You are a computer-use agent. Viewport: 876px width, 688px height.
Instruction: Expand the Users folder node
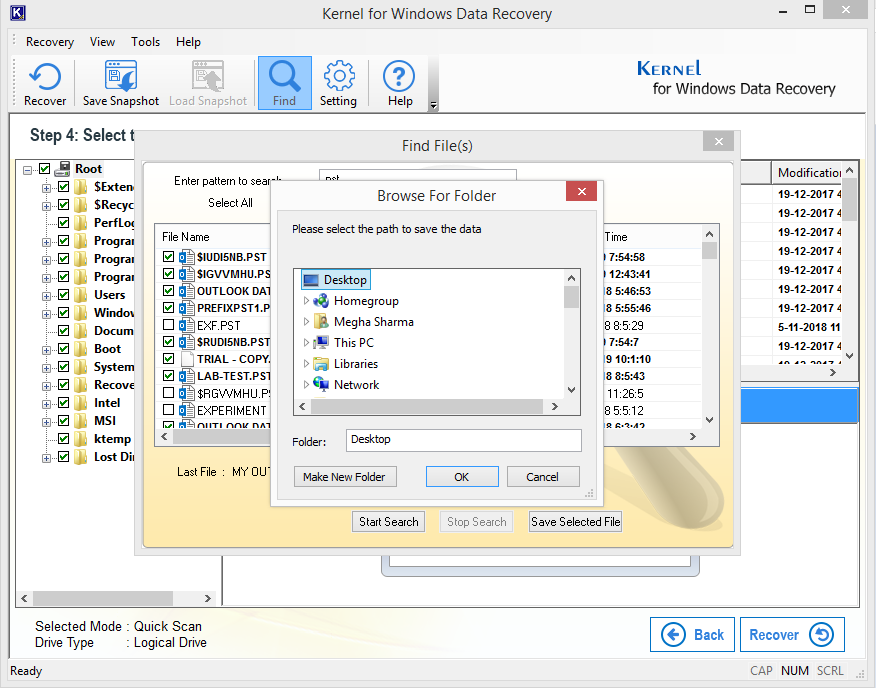[x=46, y=296]
